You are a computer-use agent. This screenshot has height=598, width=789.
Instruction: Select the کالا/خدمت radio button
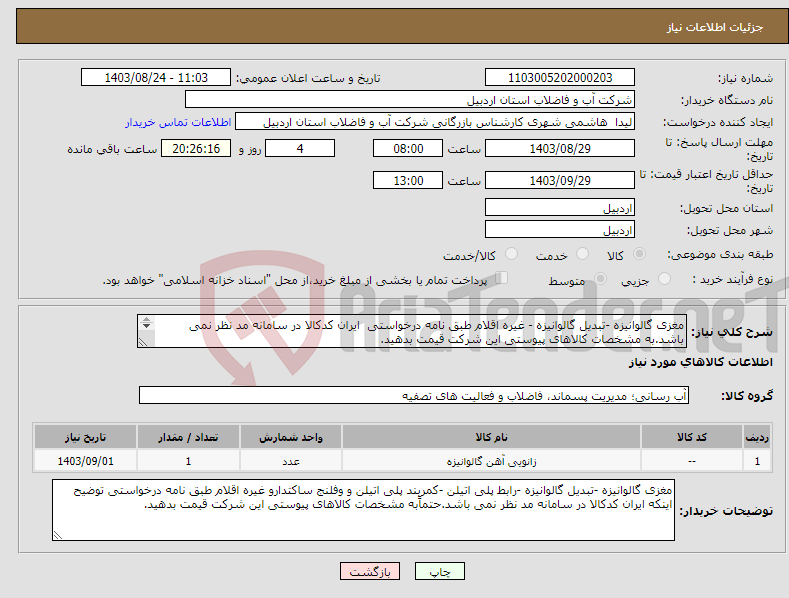pos(511,254)
